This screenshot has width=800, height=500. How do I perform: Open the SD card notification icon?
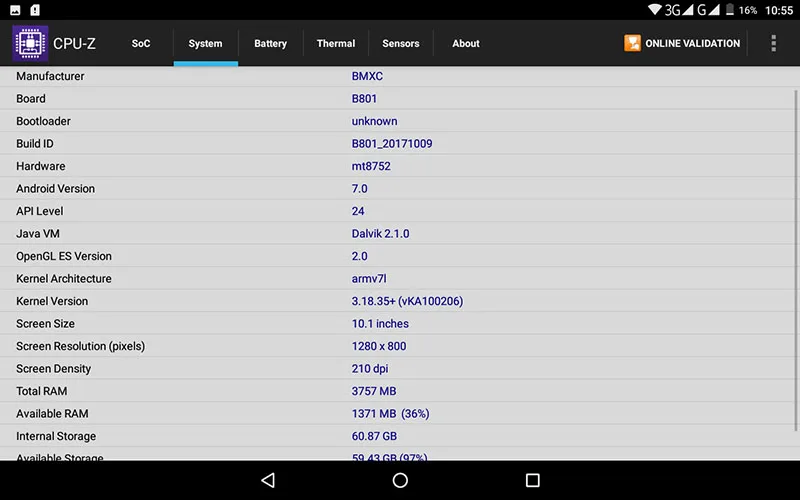click(x=35, y=10)
